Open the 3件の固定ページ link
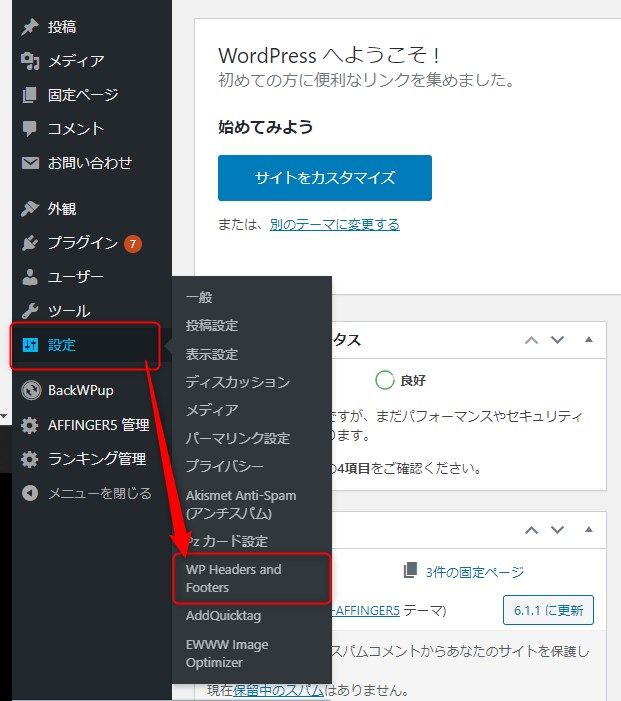The height and width of the screenshot is (701, 621). click(475, 572)
